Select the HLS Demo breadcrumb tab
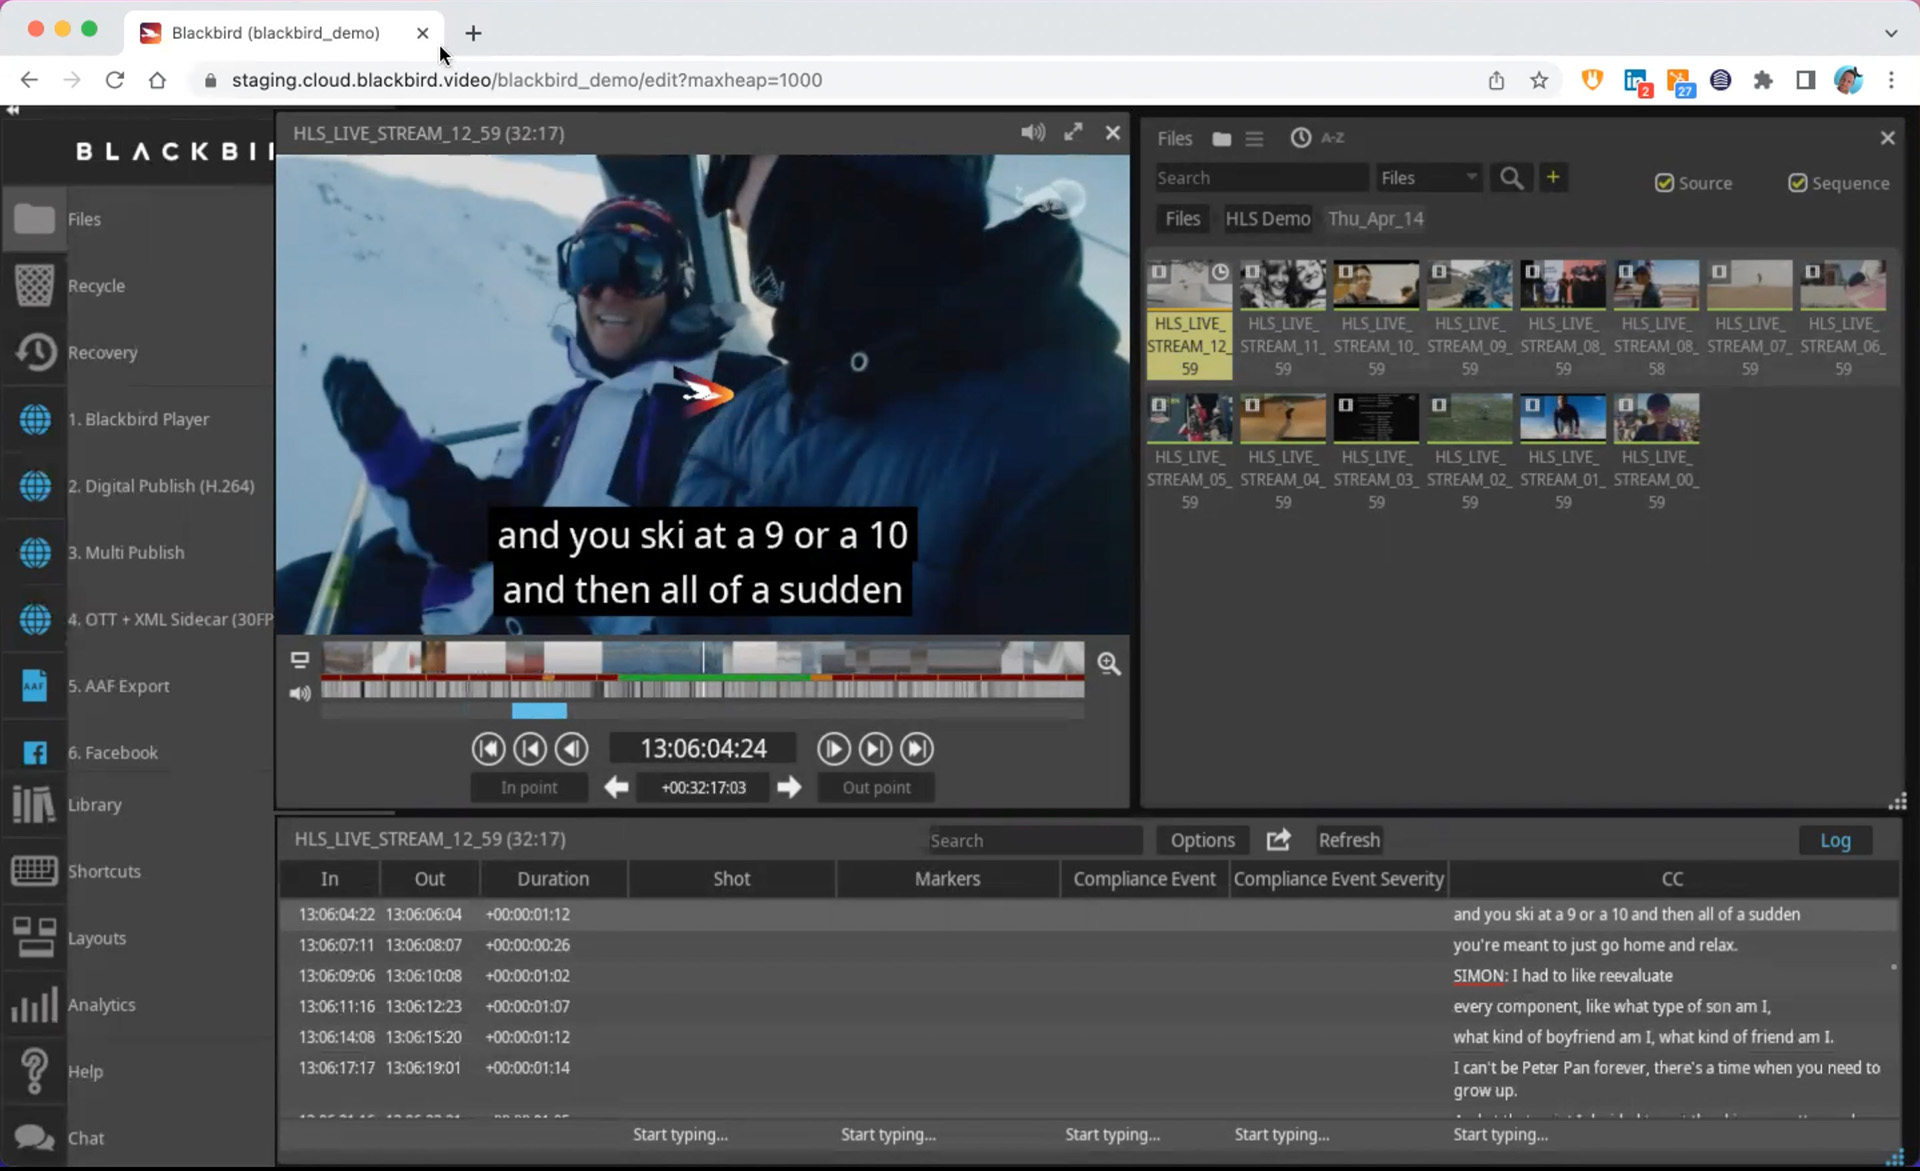The height and width of the screenshot is (1171, 1920). click(1267, 219)
